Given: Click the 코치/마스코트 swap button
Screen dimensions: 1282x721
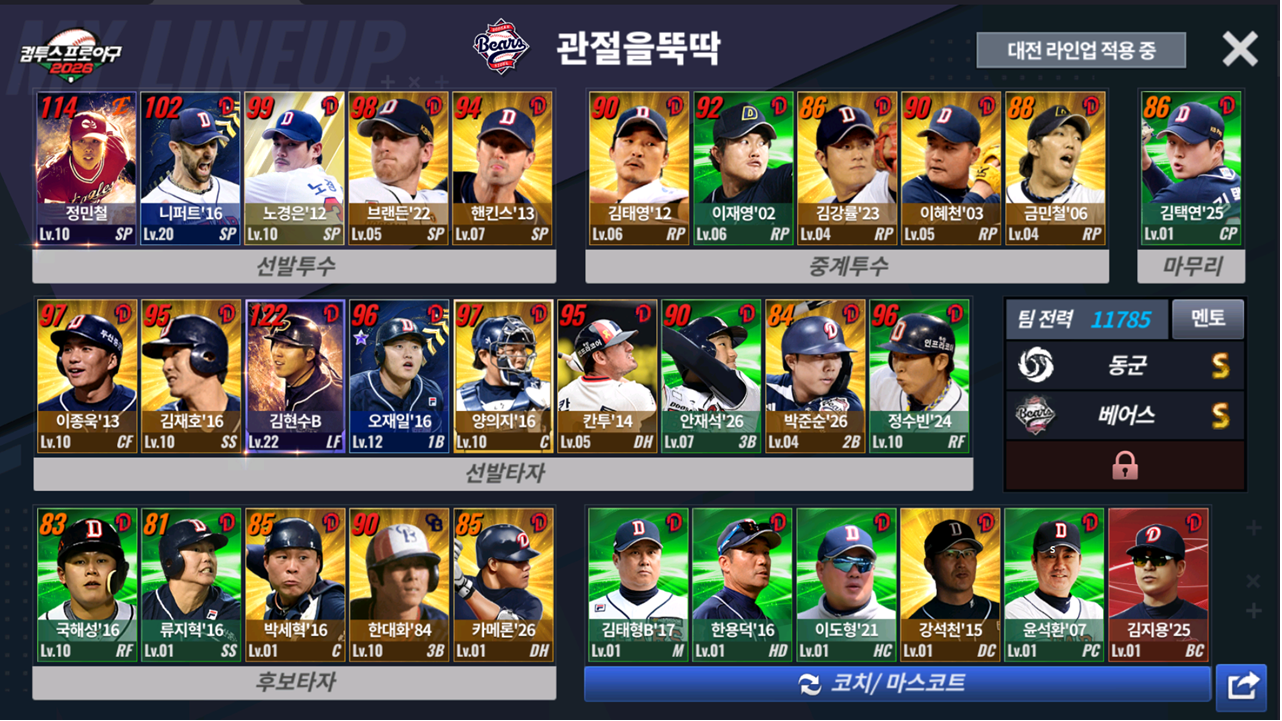Looking at the screenshot, I should click(897, 684).
